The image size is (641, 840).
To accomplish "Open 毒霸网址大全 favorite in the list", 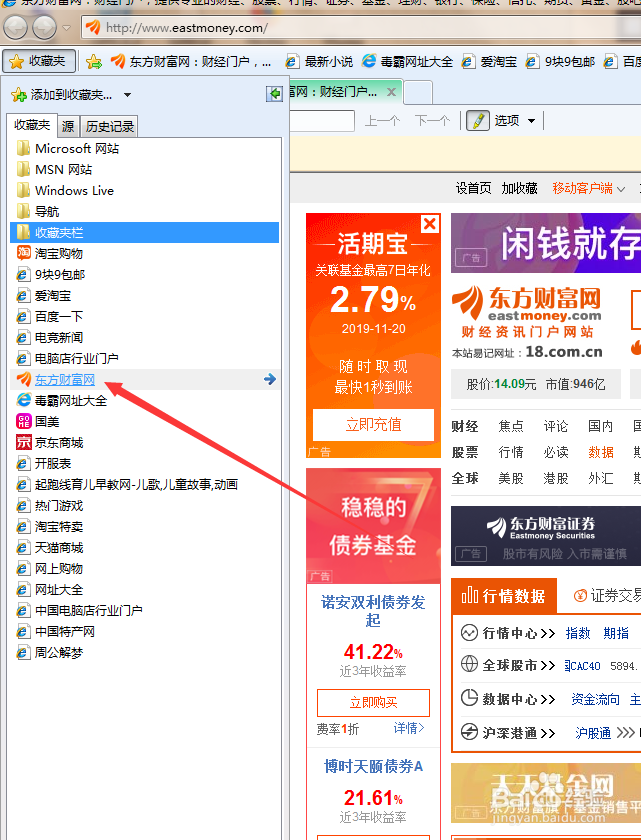I will coord(145,400).
